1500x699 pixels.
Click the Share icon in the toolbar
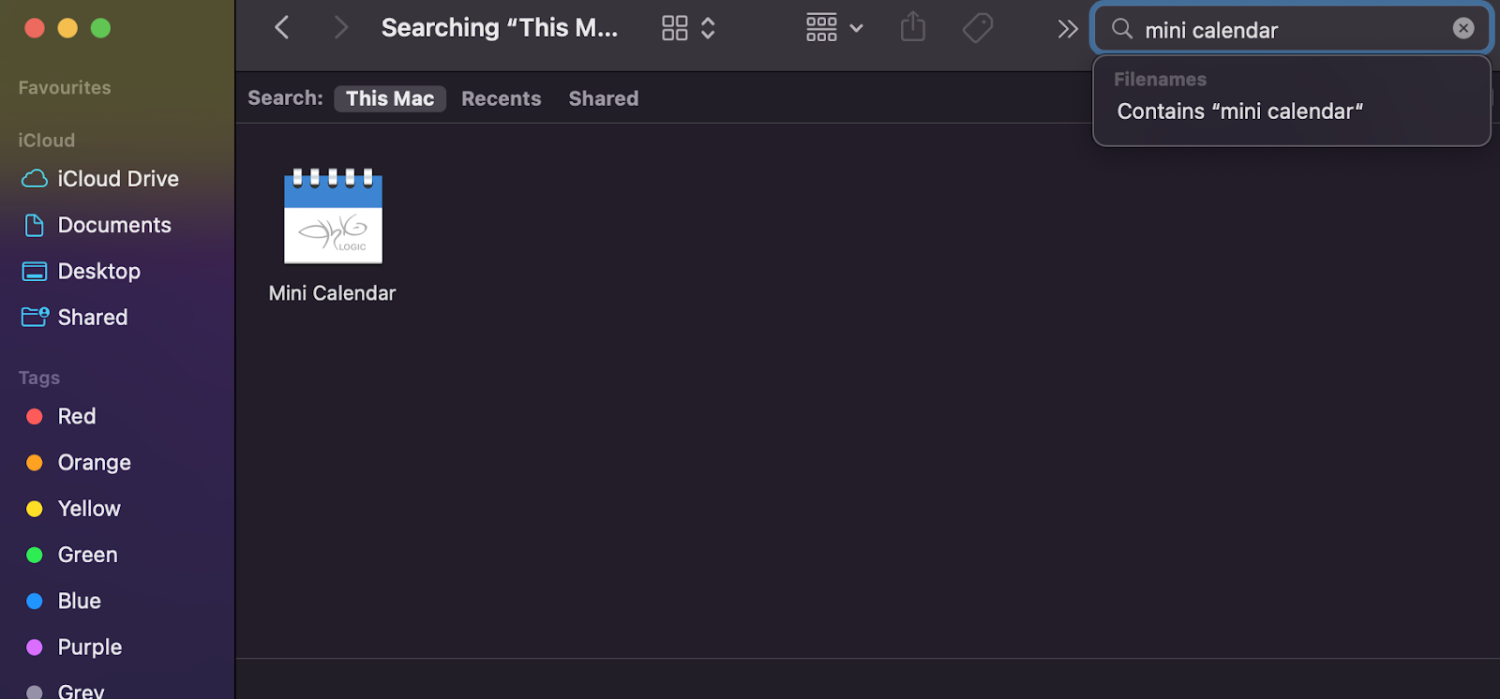(x=911, y=27)
